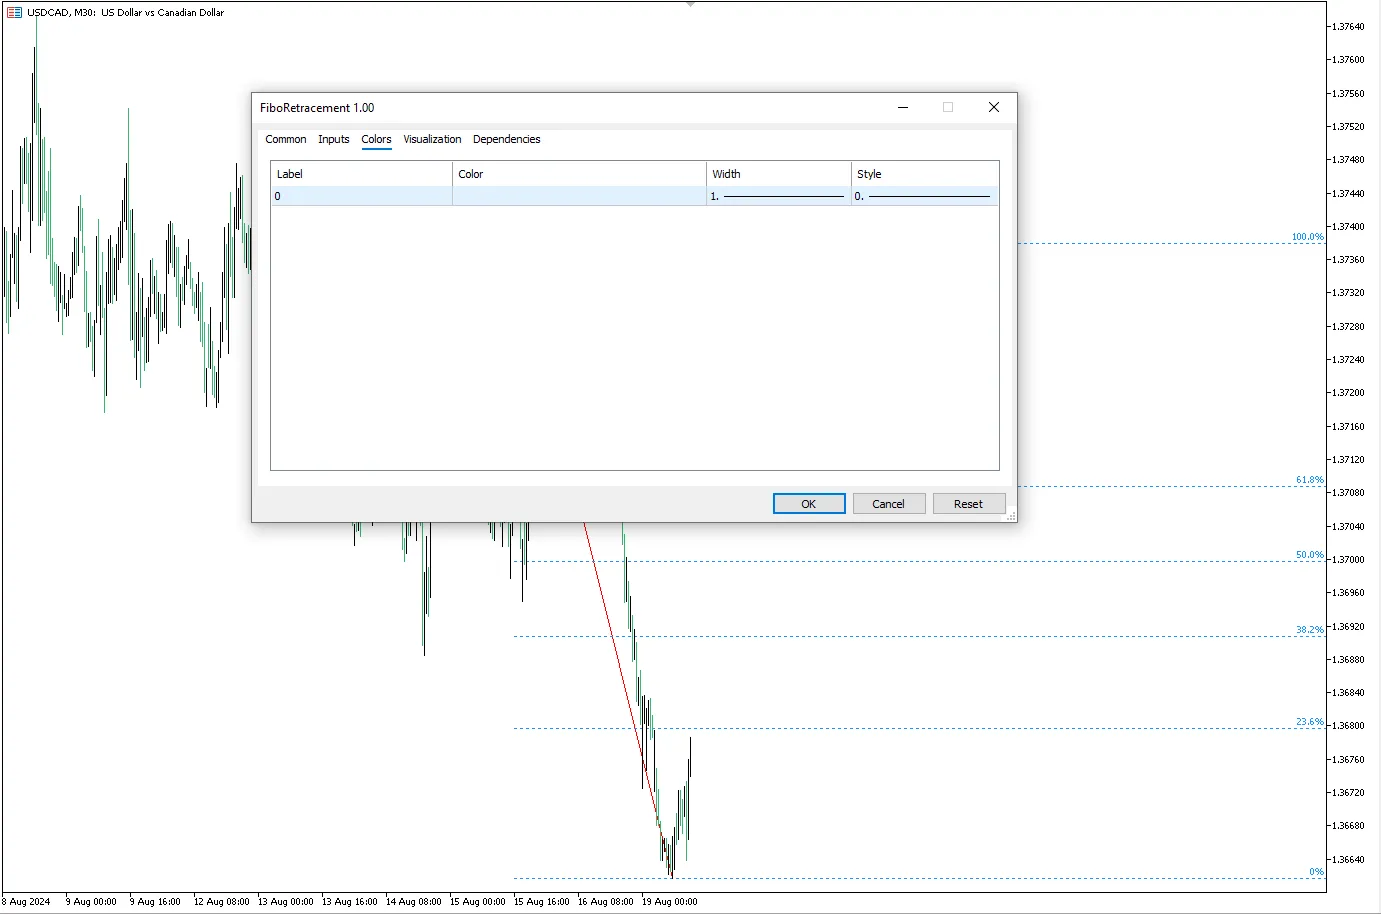This screenshot has width=1381, height=915.
Task: Switch to the Inputs tab
Action: [334, 139]
